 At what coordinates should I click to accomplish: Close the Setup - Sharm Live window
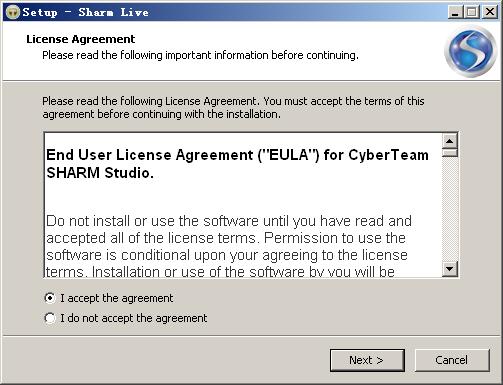(x=490, y=12)
